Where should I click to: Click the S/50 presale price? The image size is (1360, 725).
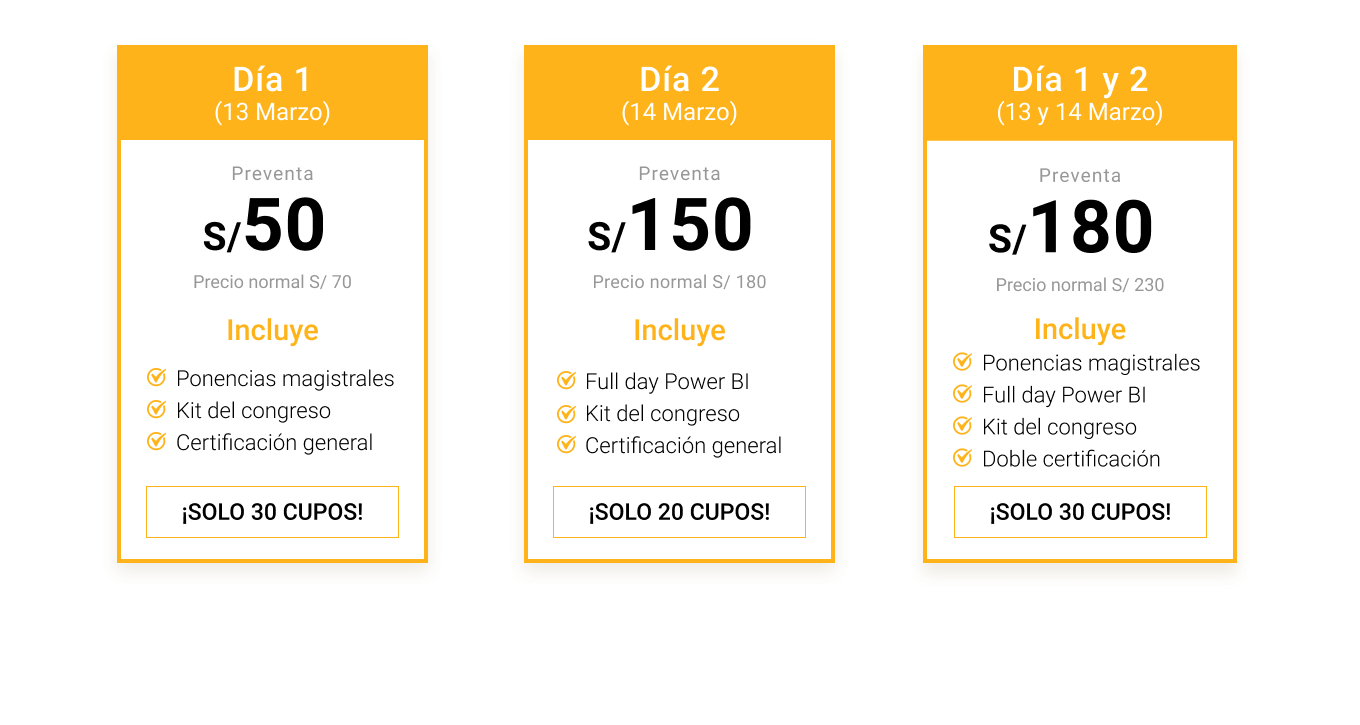[x=265, y=227]
